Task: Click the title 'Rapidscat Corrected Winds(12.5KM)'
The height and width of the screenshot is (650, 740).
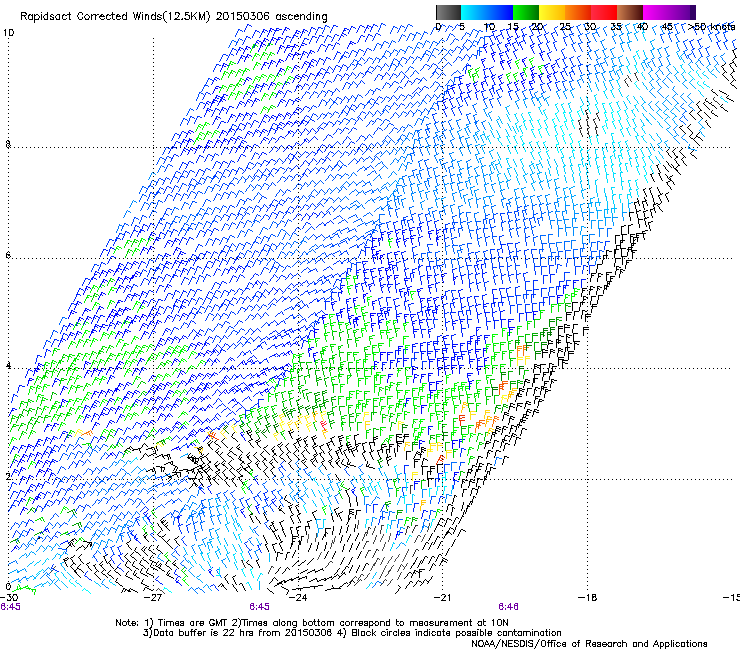Action: pos(116,17)
